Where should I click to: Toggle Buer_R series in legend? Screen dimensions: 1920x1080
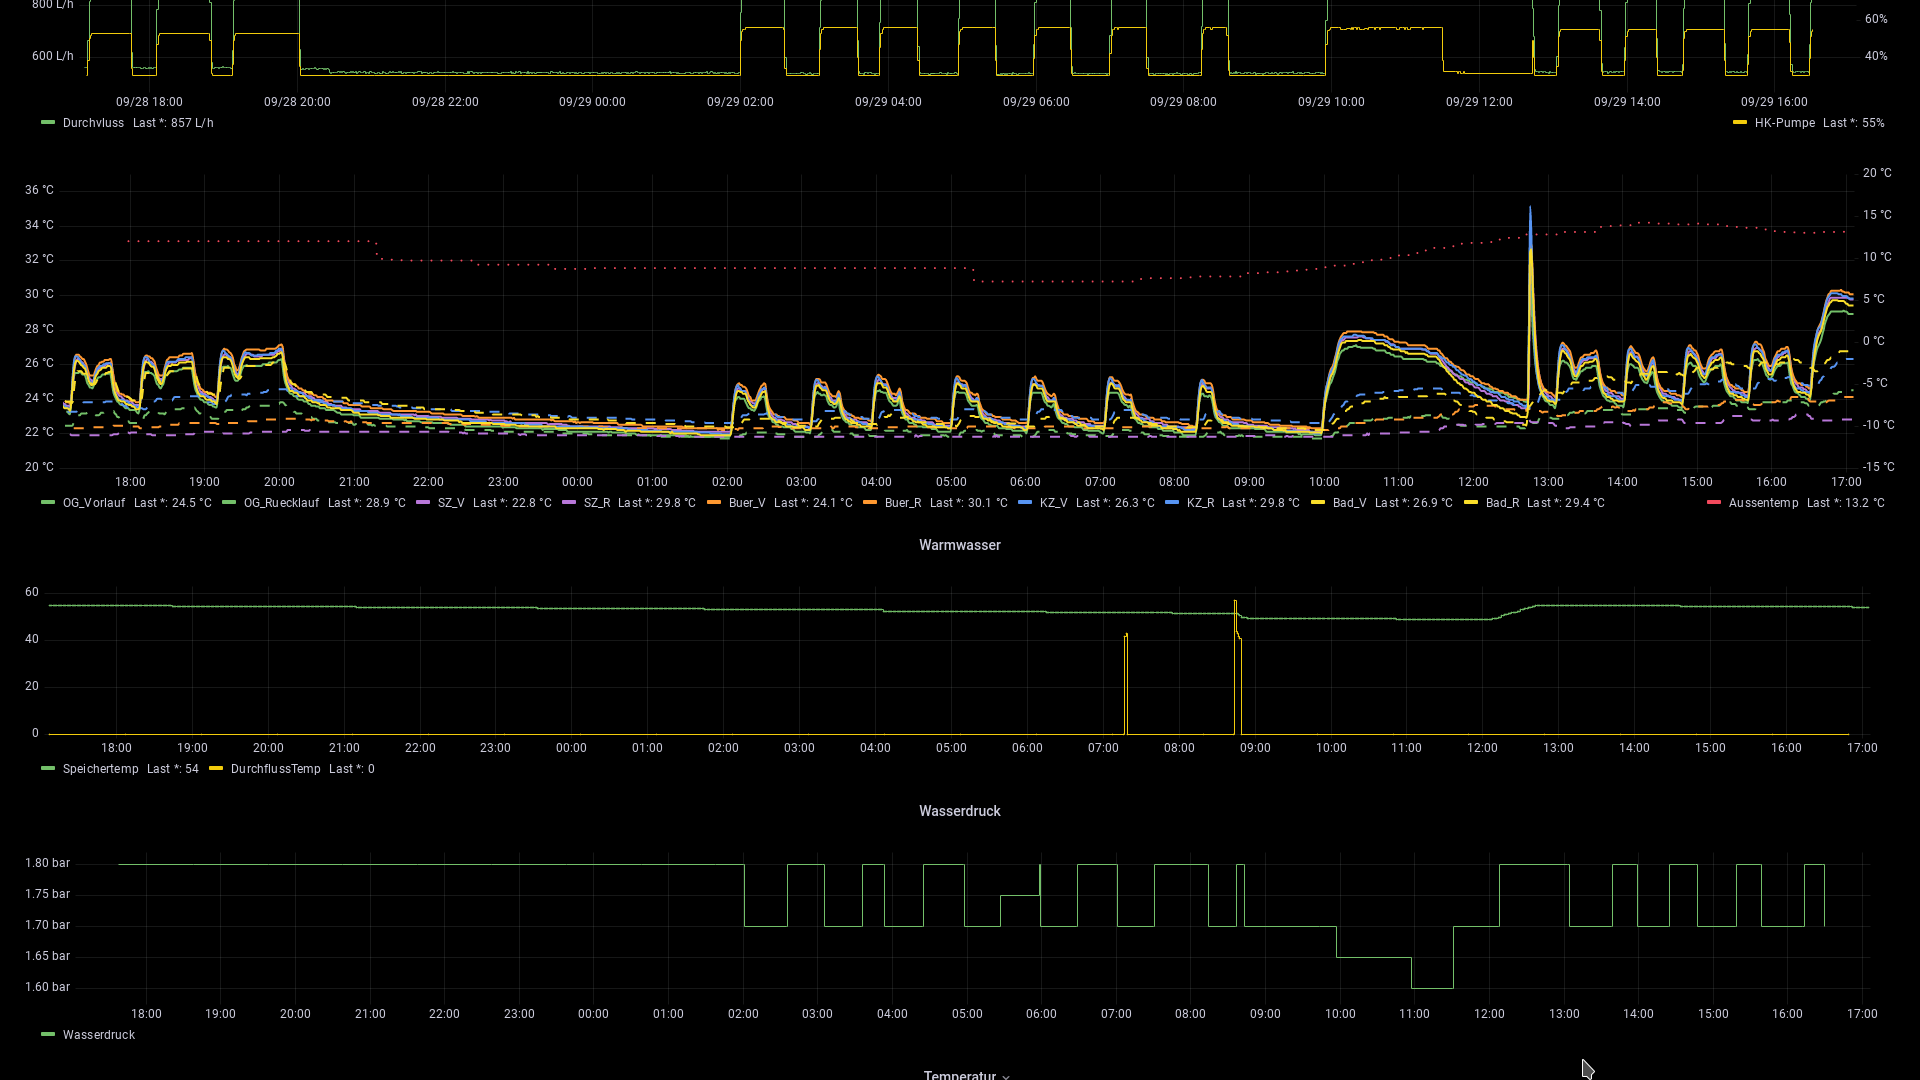pos(902,503)
